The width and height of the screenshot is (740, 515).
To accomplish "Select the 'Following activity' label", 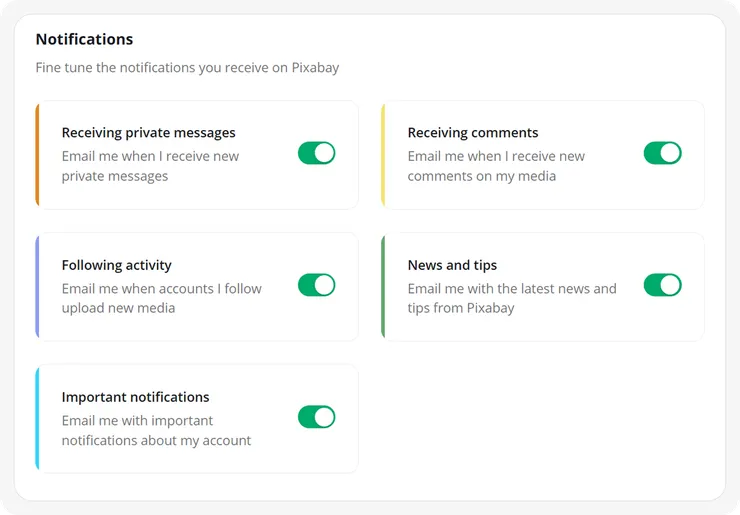I will point(116,265).
